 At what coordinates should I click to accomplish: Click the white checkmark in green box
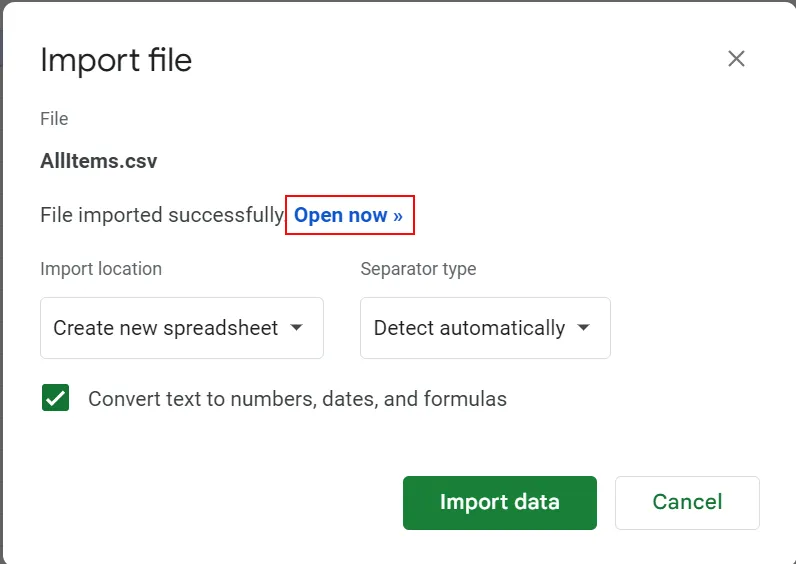click(55, 398)
